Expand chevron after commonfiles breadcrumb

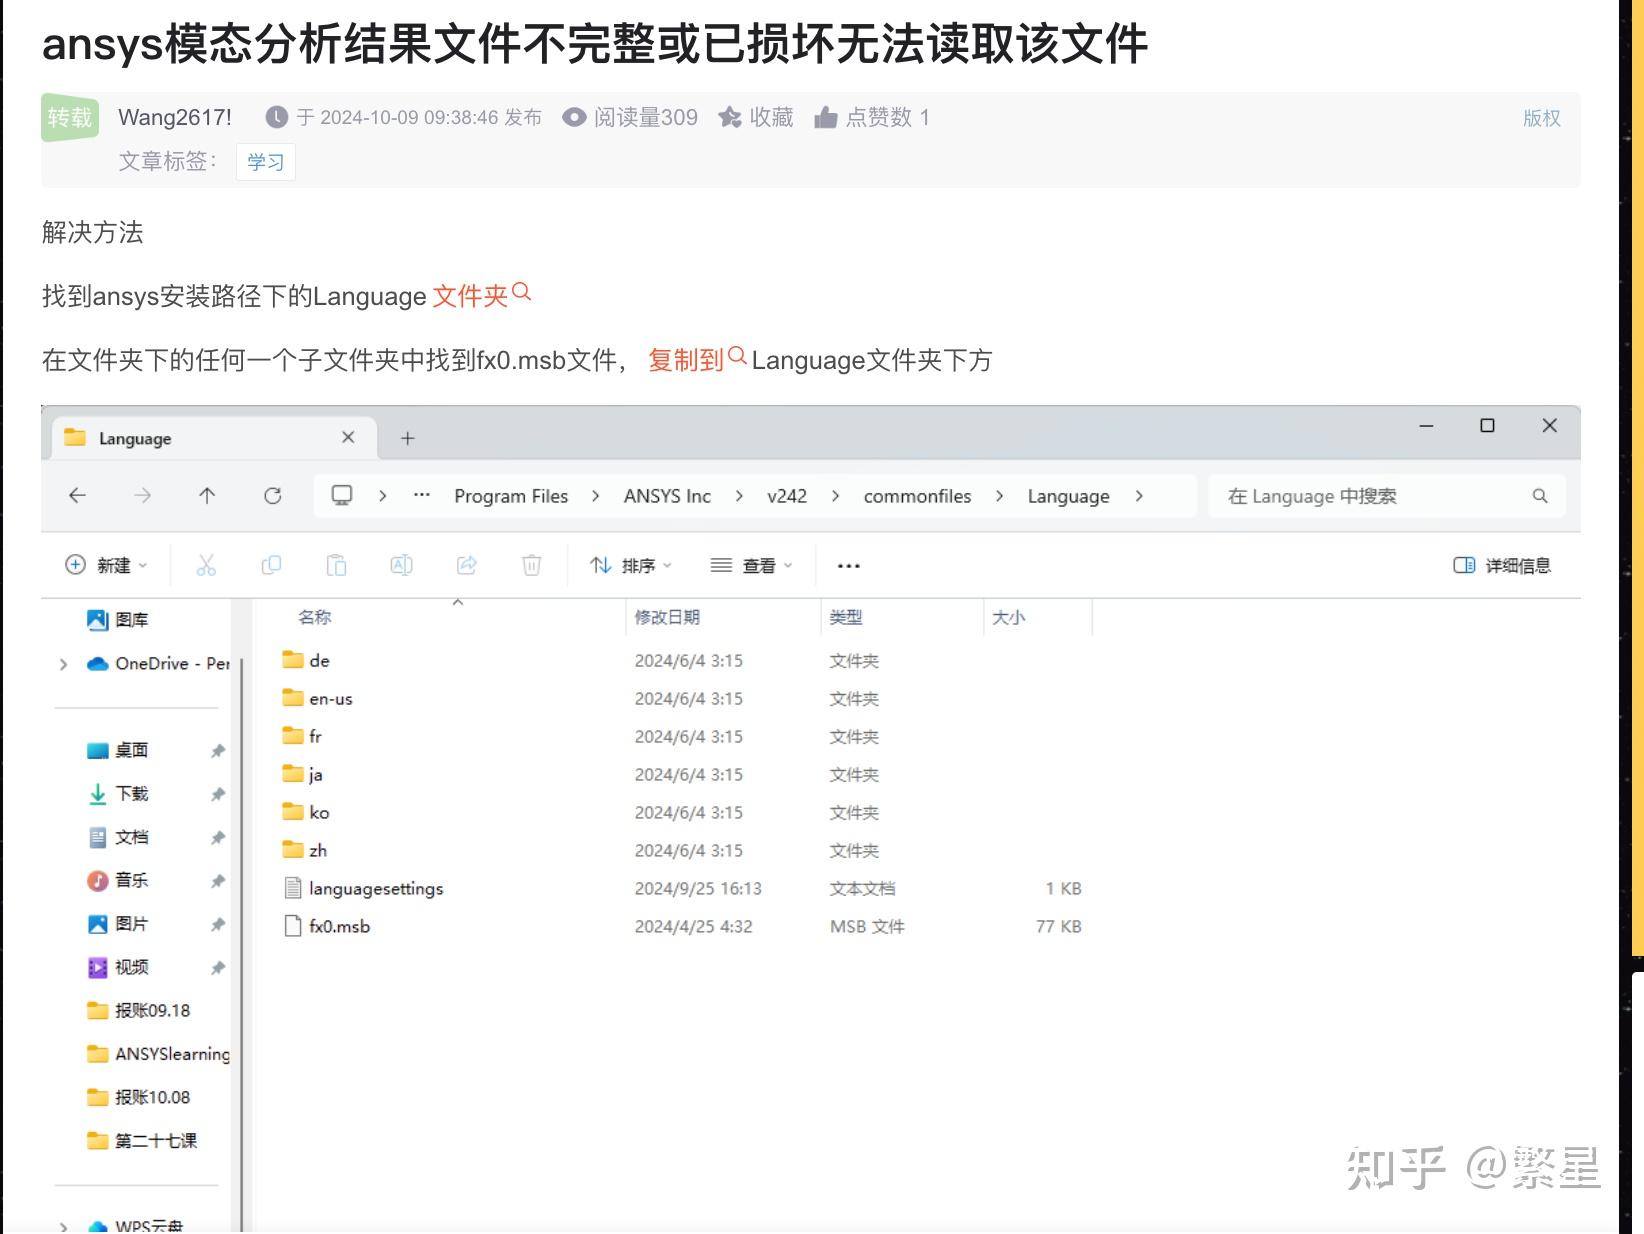pos(999,496)
